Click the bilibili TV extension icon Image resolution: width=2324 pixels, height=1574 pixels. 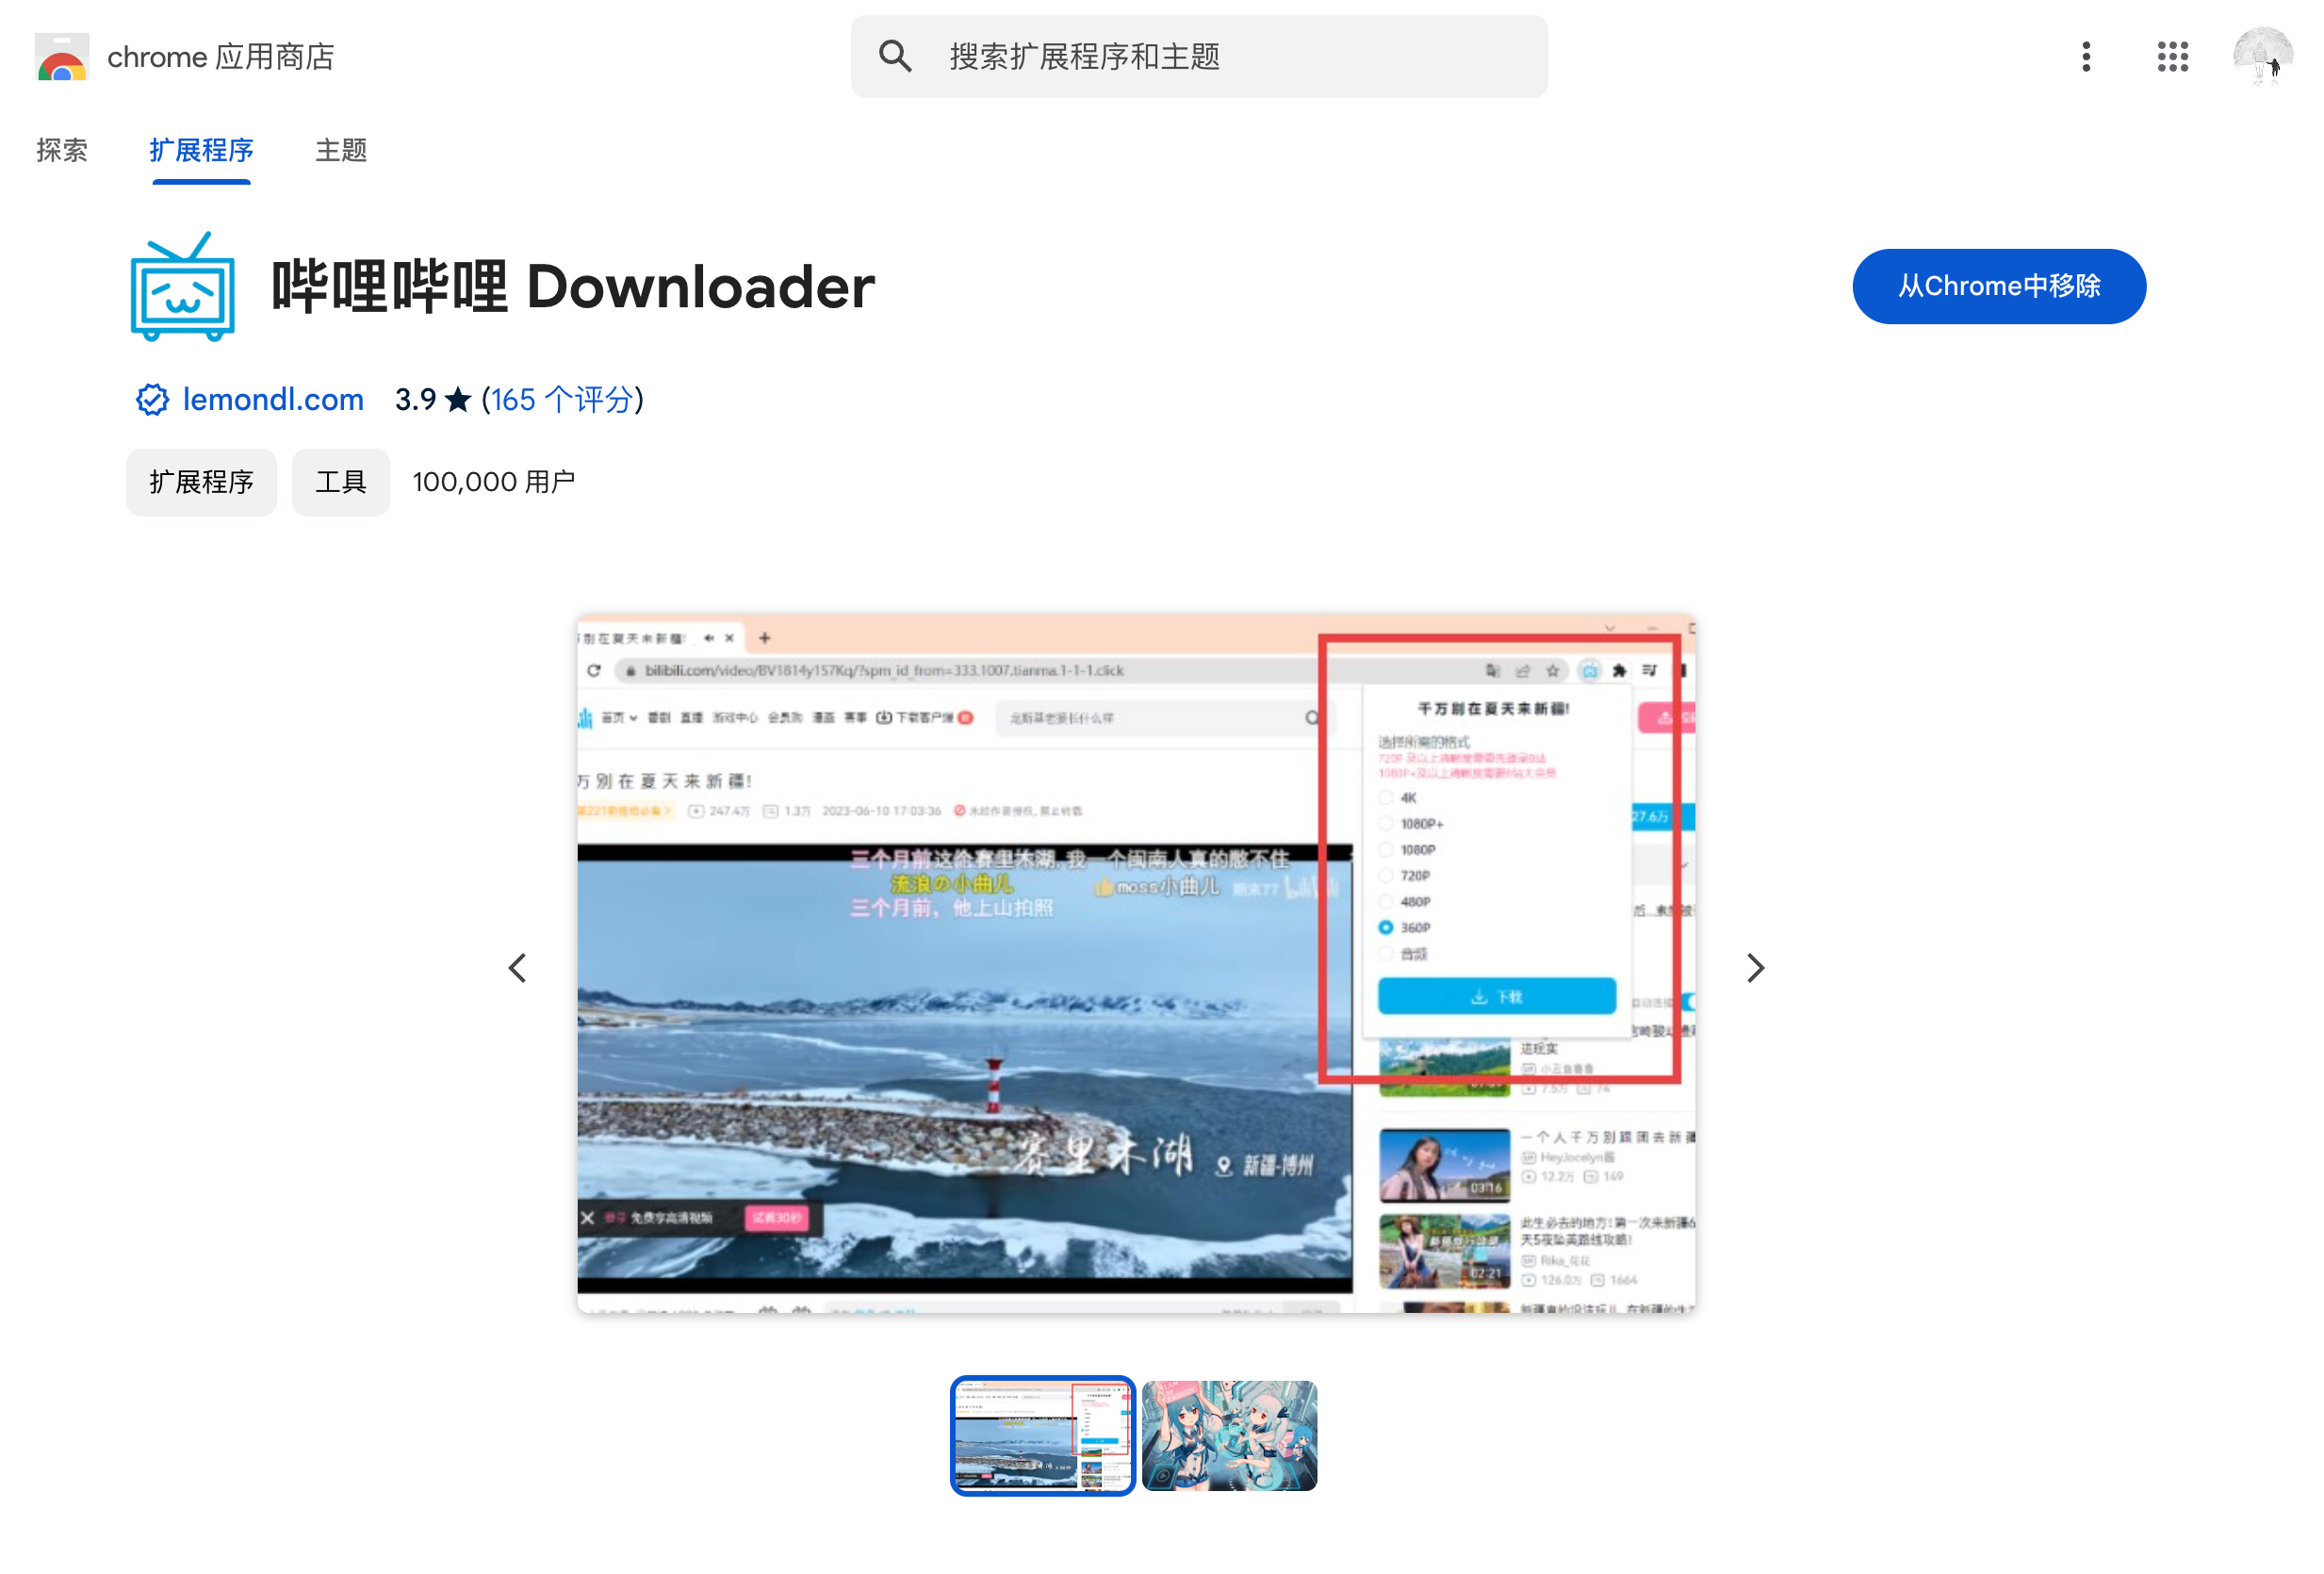tap(183, 288)
